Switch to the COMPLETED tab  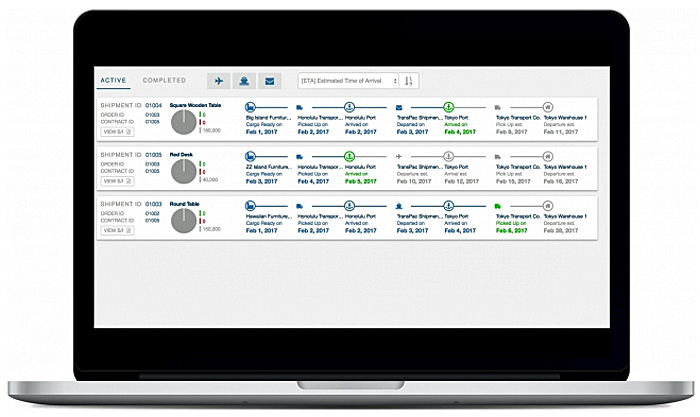[164, 80]
